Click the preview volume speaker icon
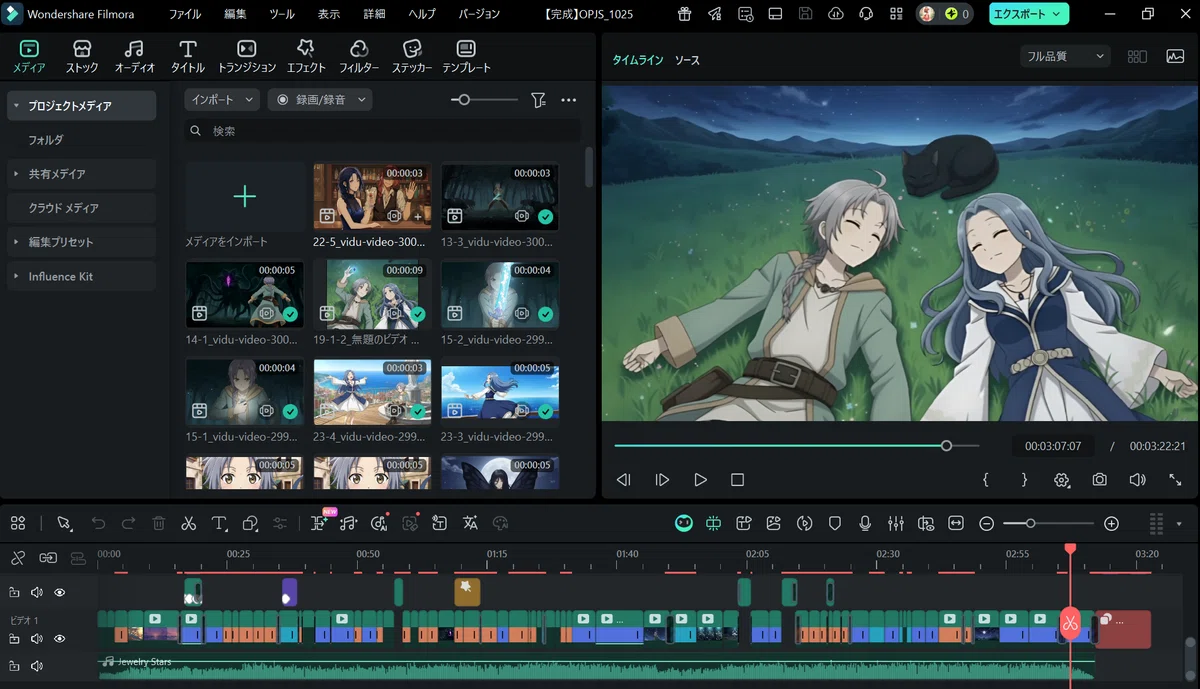 [x=1137, y=480]
